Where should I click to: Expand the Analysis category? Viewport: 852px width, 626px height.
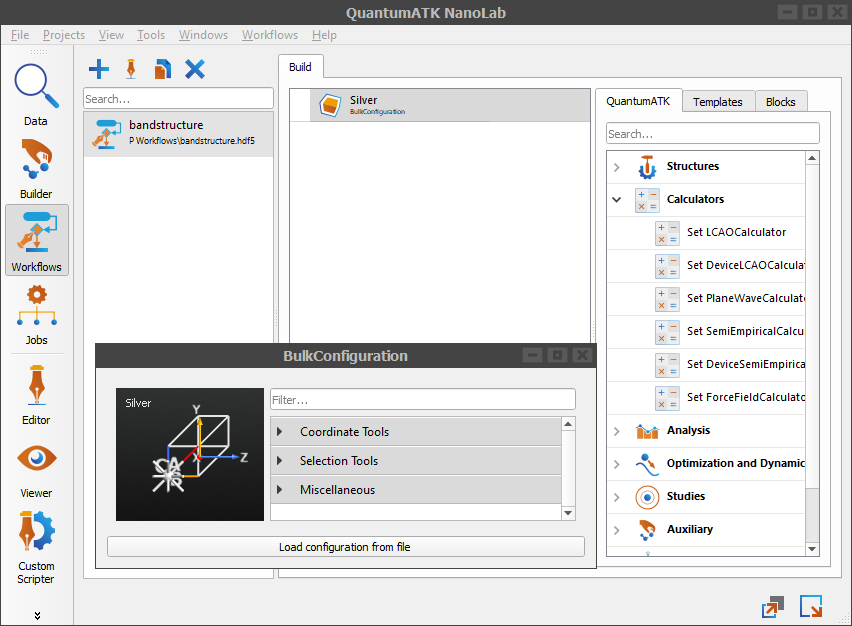(x=617, y=431)
